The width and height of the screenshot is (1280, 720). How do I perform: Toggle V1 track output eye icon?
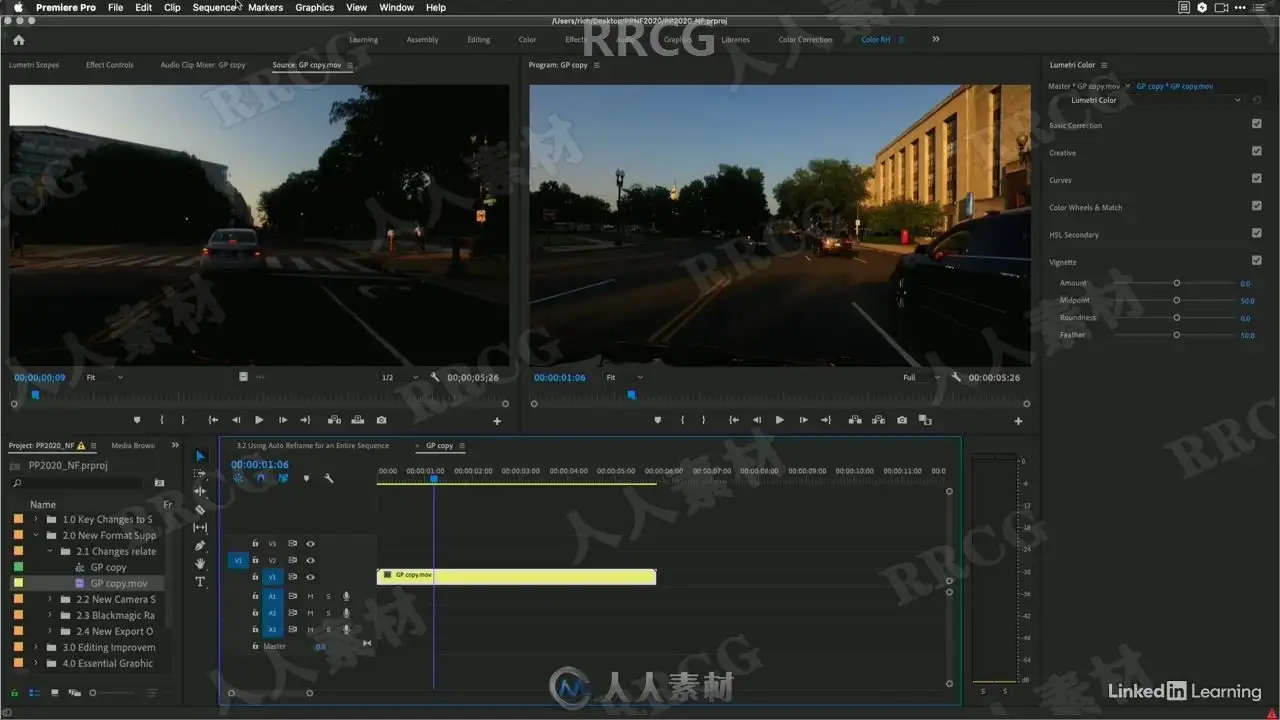click(x=310, y=577)
